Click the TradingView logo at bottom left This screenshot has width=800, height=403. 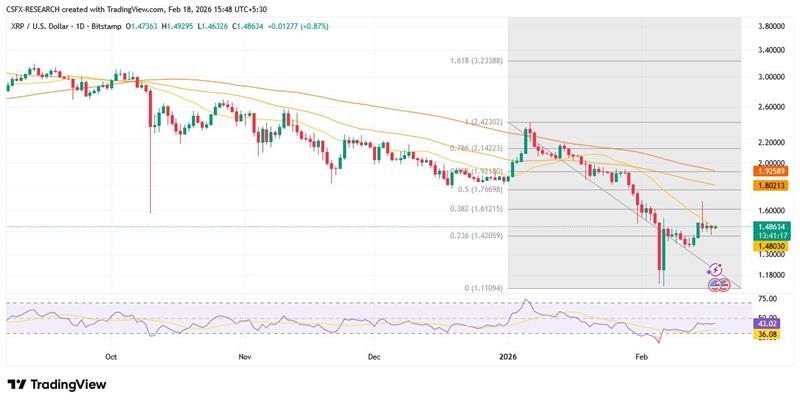pyautogui.click(x=57, y=385)
